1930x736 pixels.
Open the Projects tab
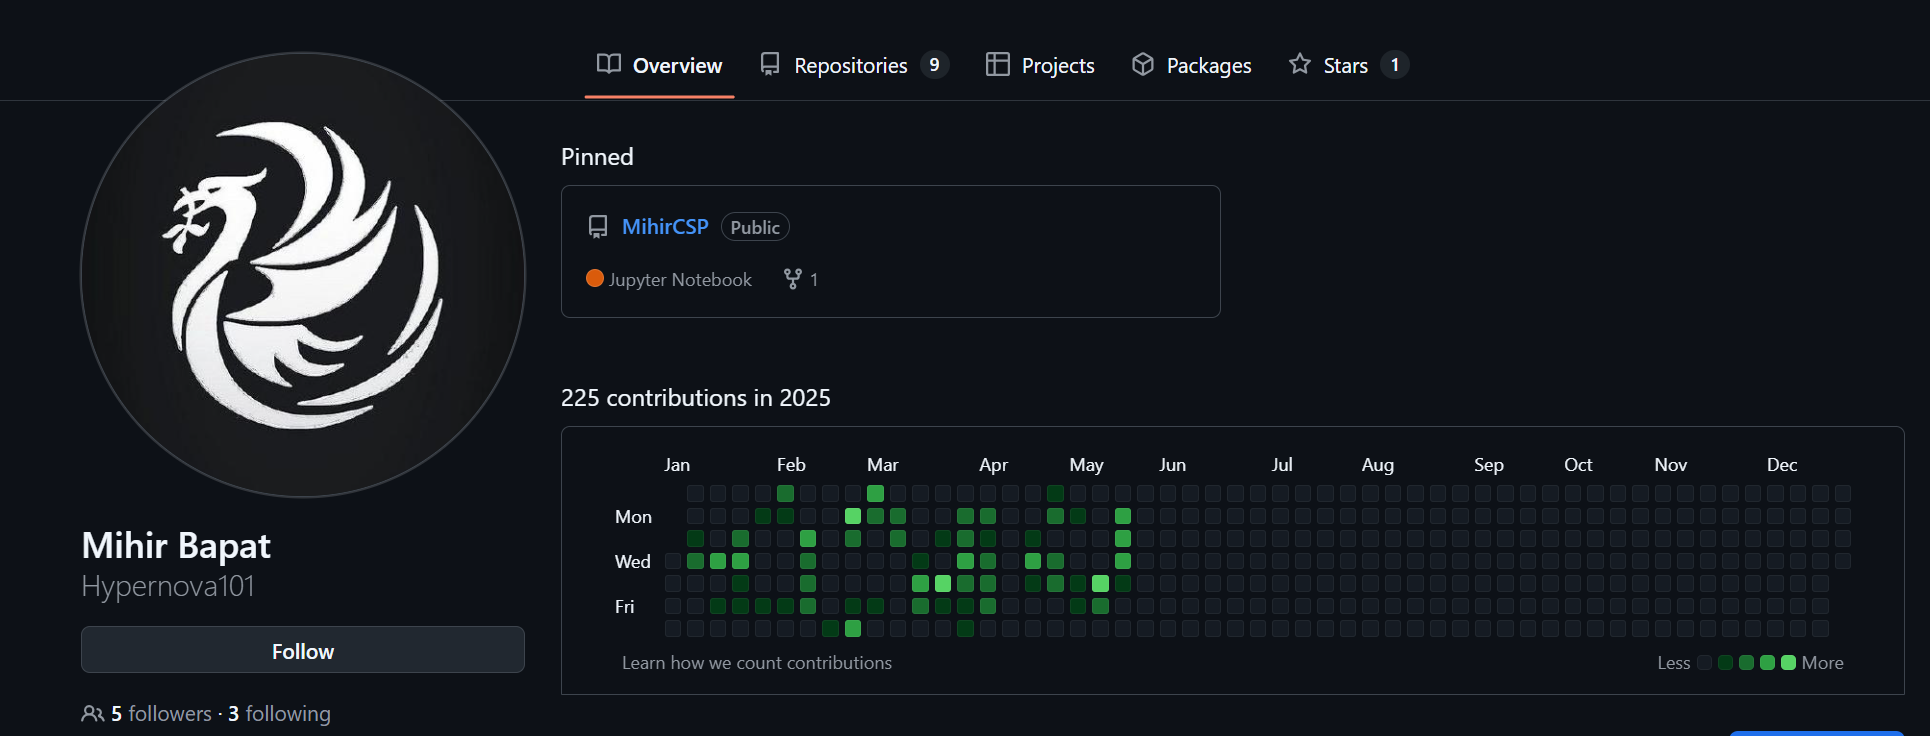pos(1040,65)
